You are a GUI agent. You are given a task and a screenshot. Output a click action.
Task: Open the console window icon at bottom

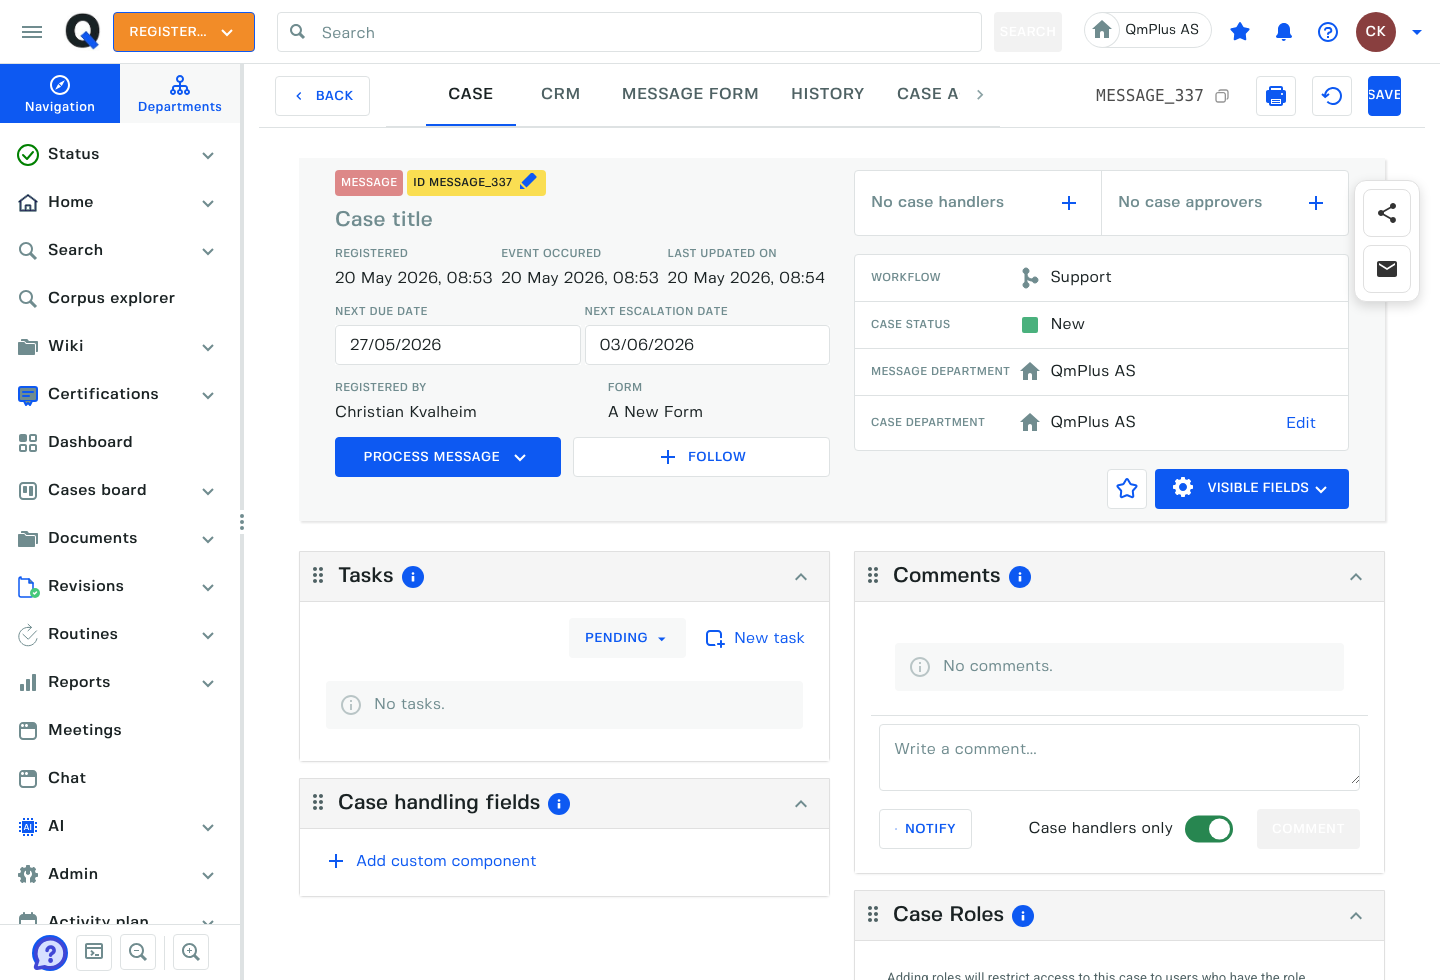(94, 952)
